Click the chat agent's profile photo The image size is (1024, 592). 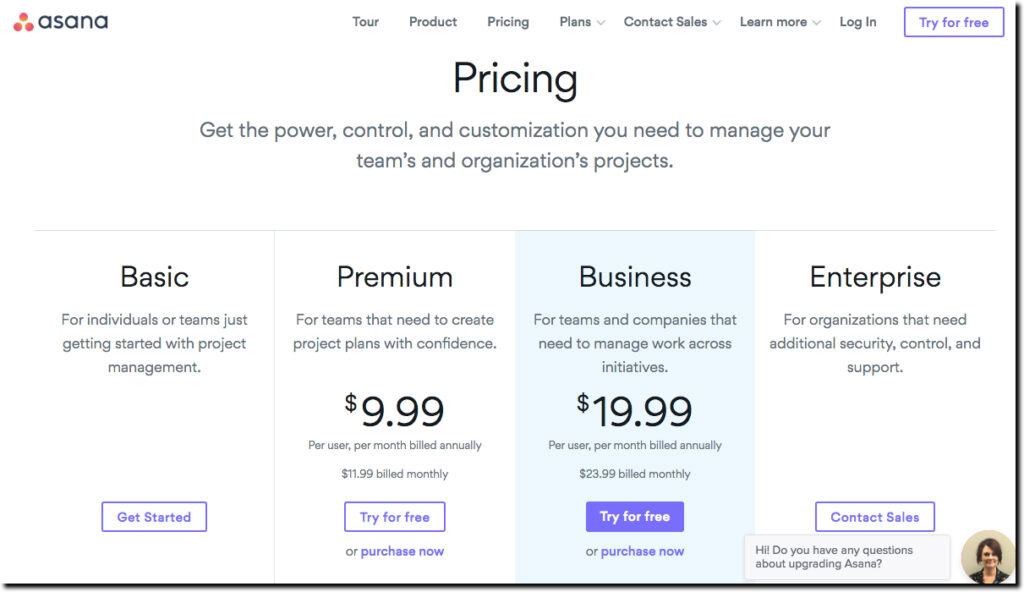click(986, 556)
